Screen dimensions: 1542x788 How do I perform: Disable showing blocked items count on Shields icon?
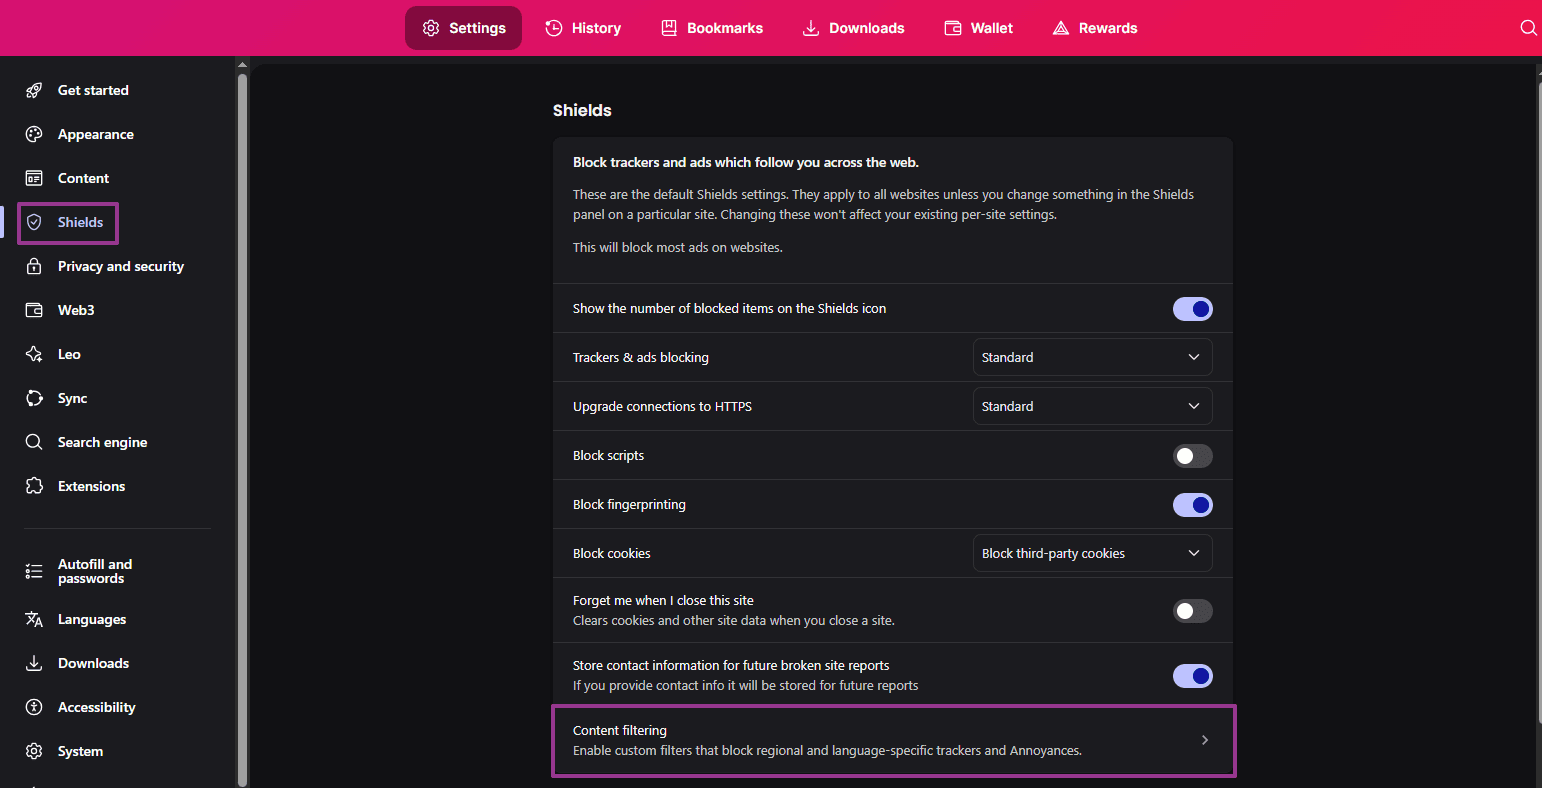(1192, 308)
